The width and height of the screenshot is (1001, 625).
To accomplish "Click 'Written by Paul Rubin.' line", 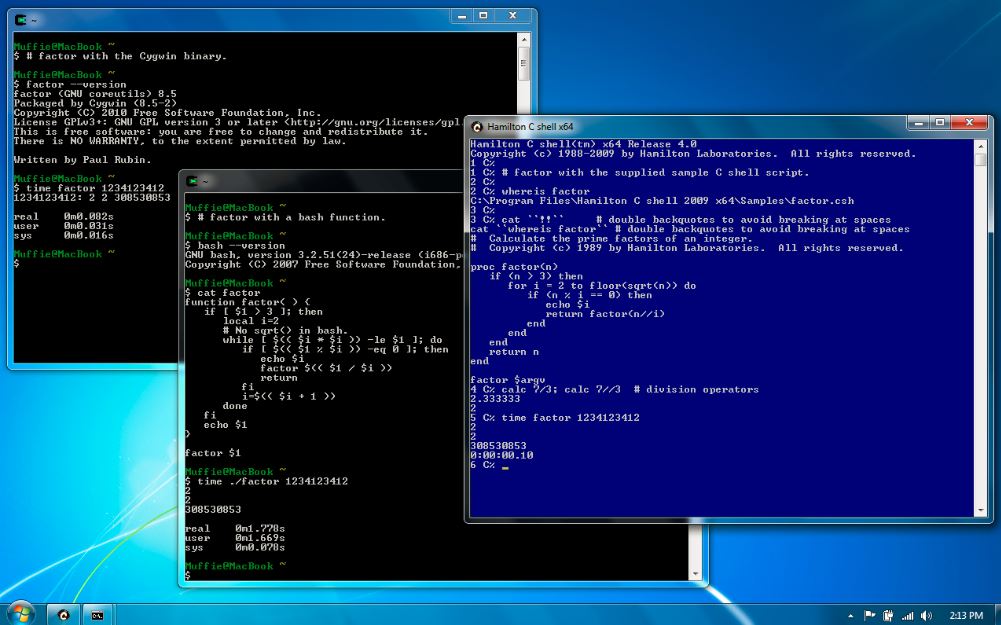I will tap(82, 160).
